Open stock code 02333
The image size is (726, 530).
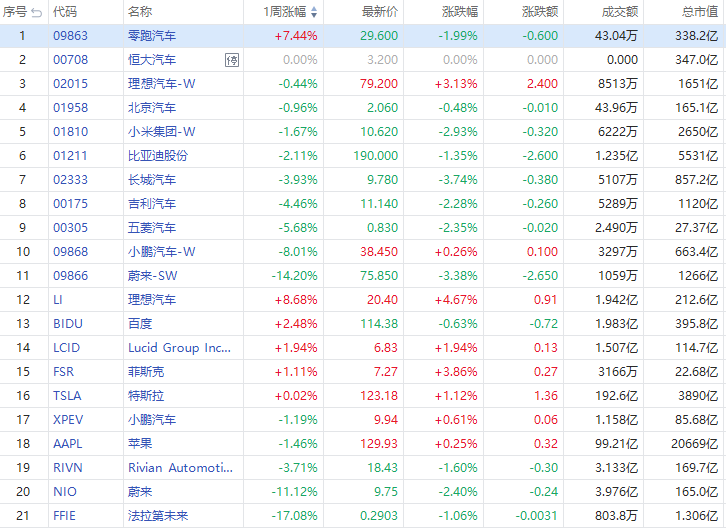(70, 180)
